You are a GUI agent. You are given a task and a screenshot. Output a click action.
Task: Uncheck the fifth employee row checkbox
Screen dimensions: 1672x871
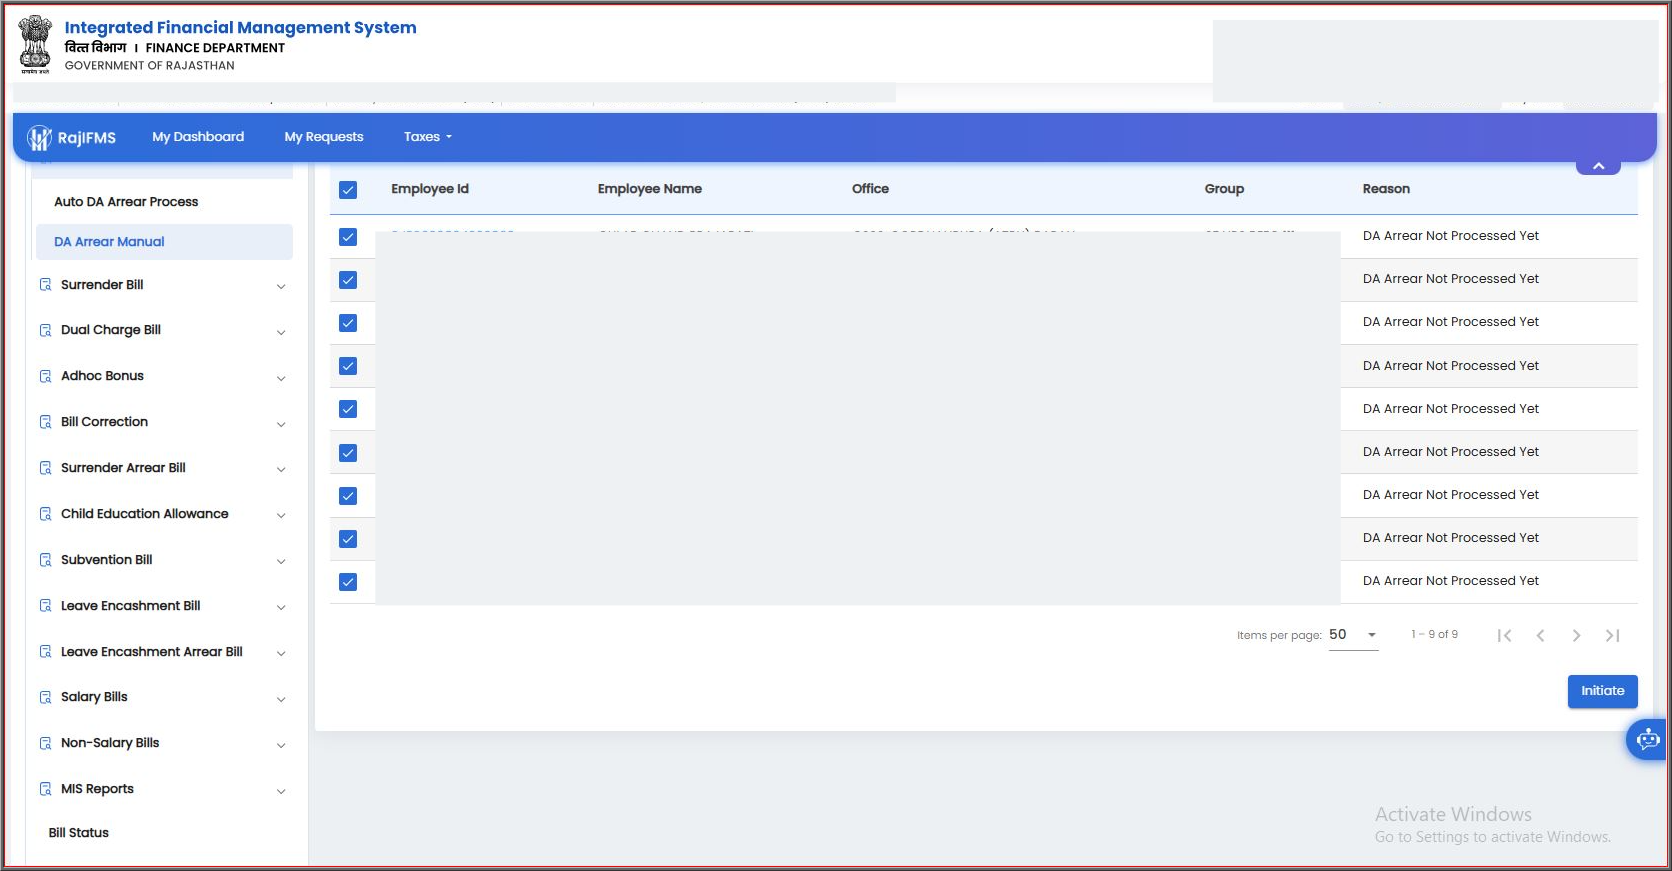[348, 409]
